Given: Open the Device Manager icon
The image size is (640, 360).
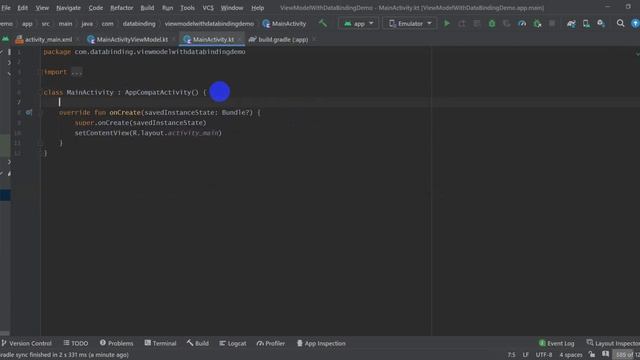Looking at the screenshot, I should coord(586,24).
